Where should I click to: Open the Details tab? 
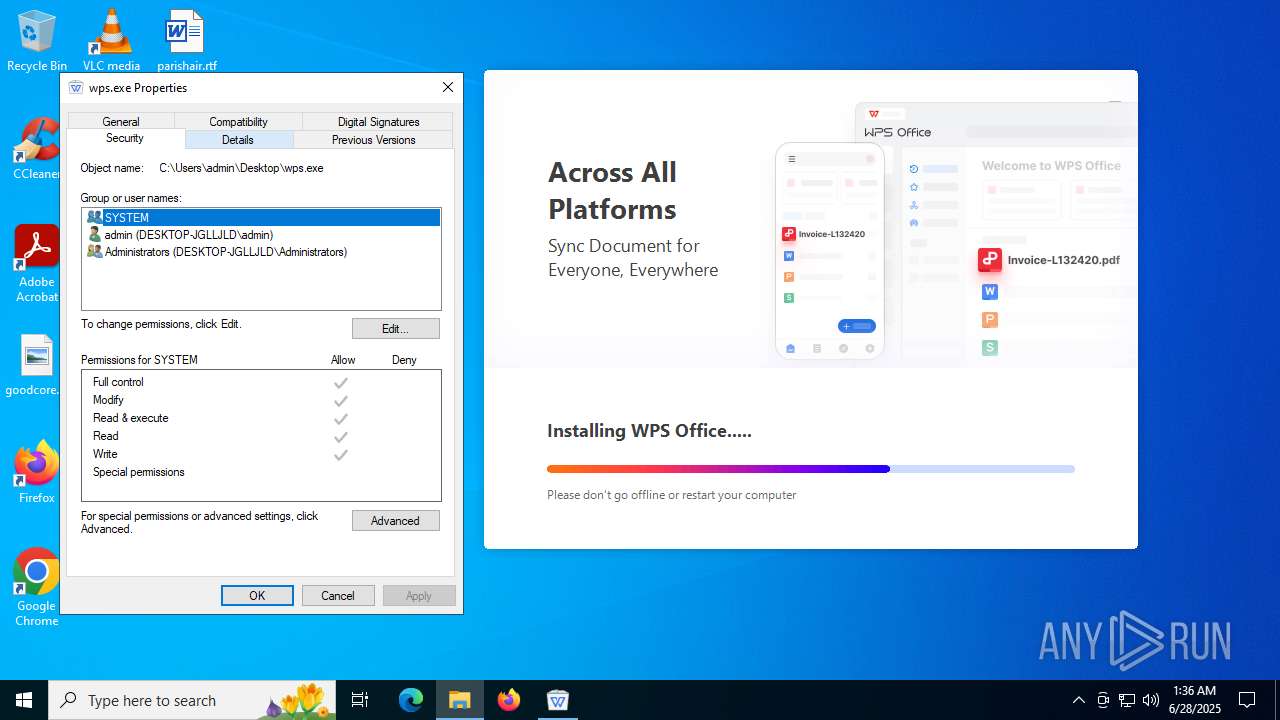238,140
